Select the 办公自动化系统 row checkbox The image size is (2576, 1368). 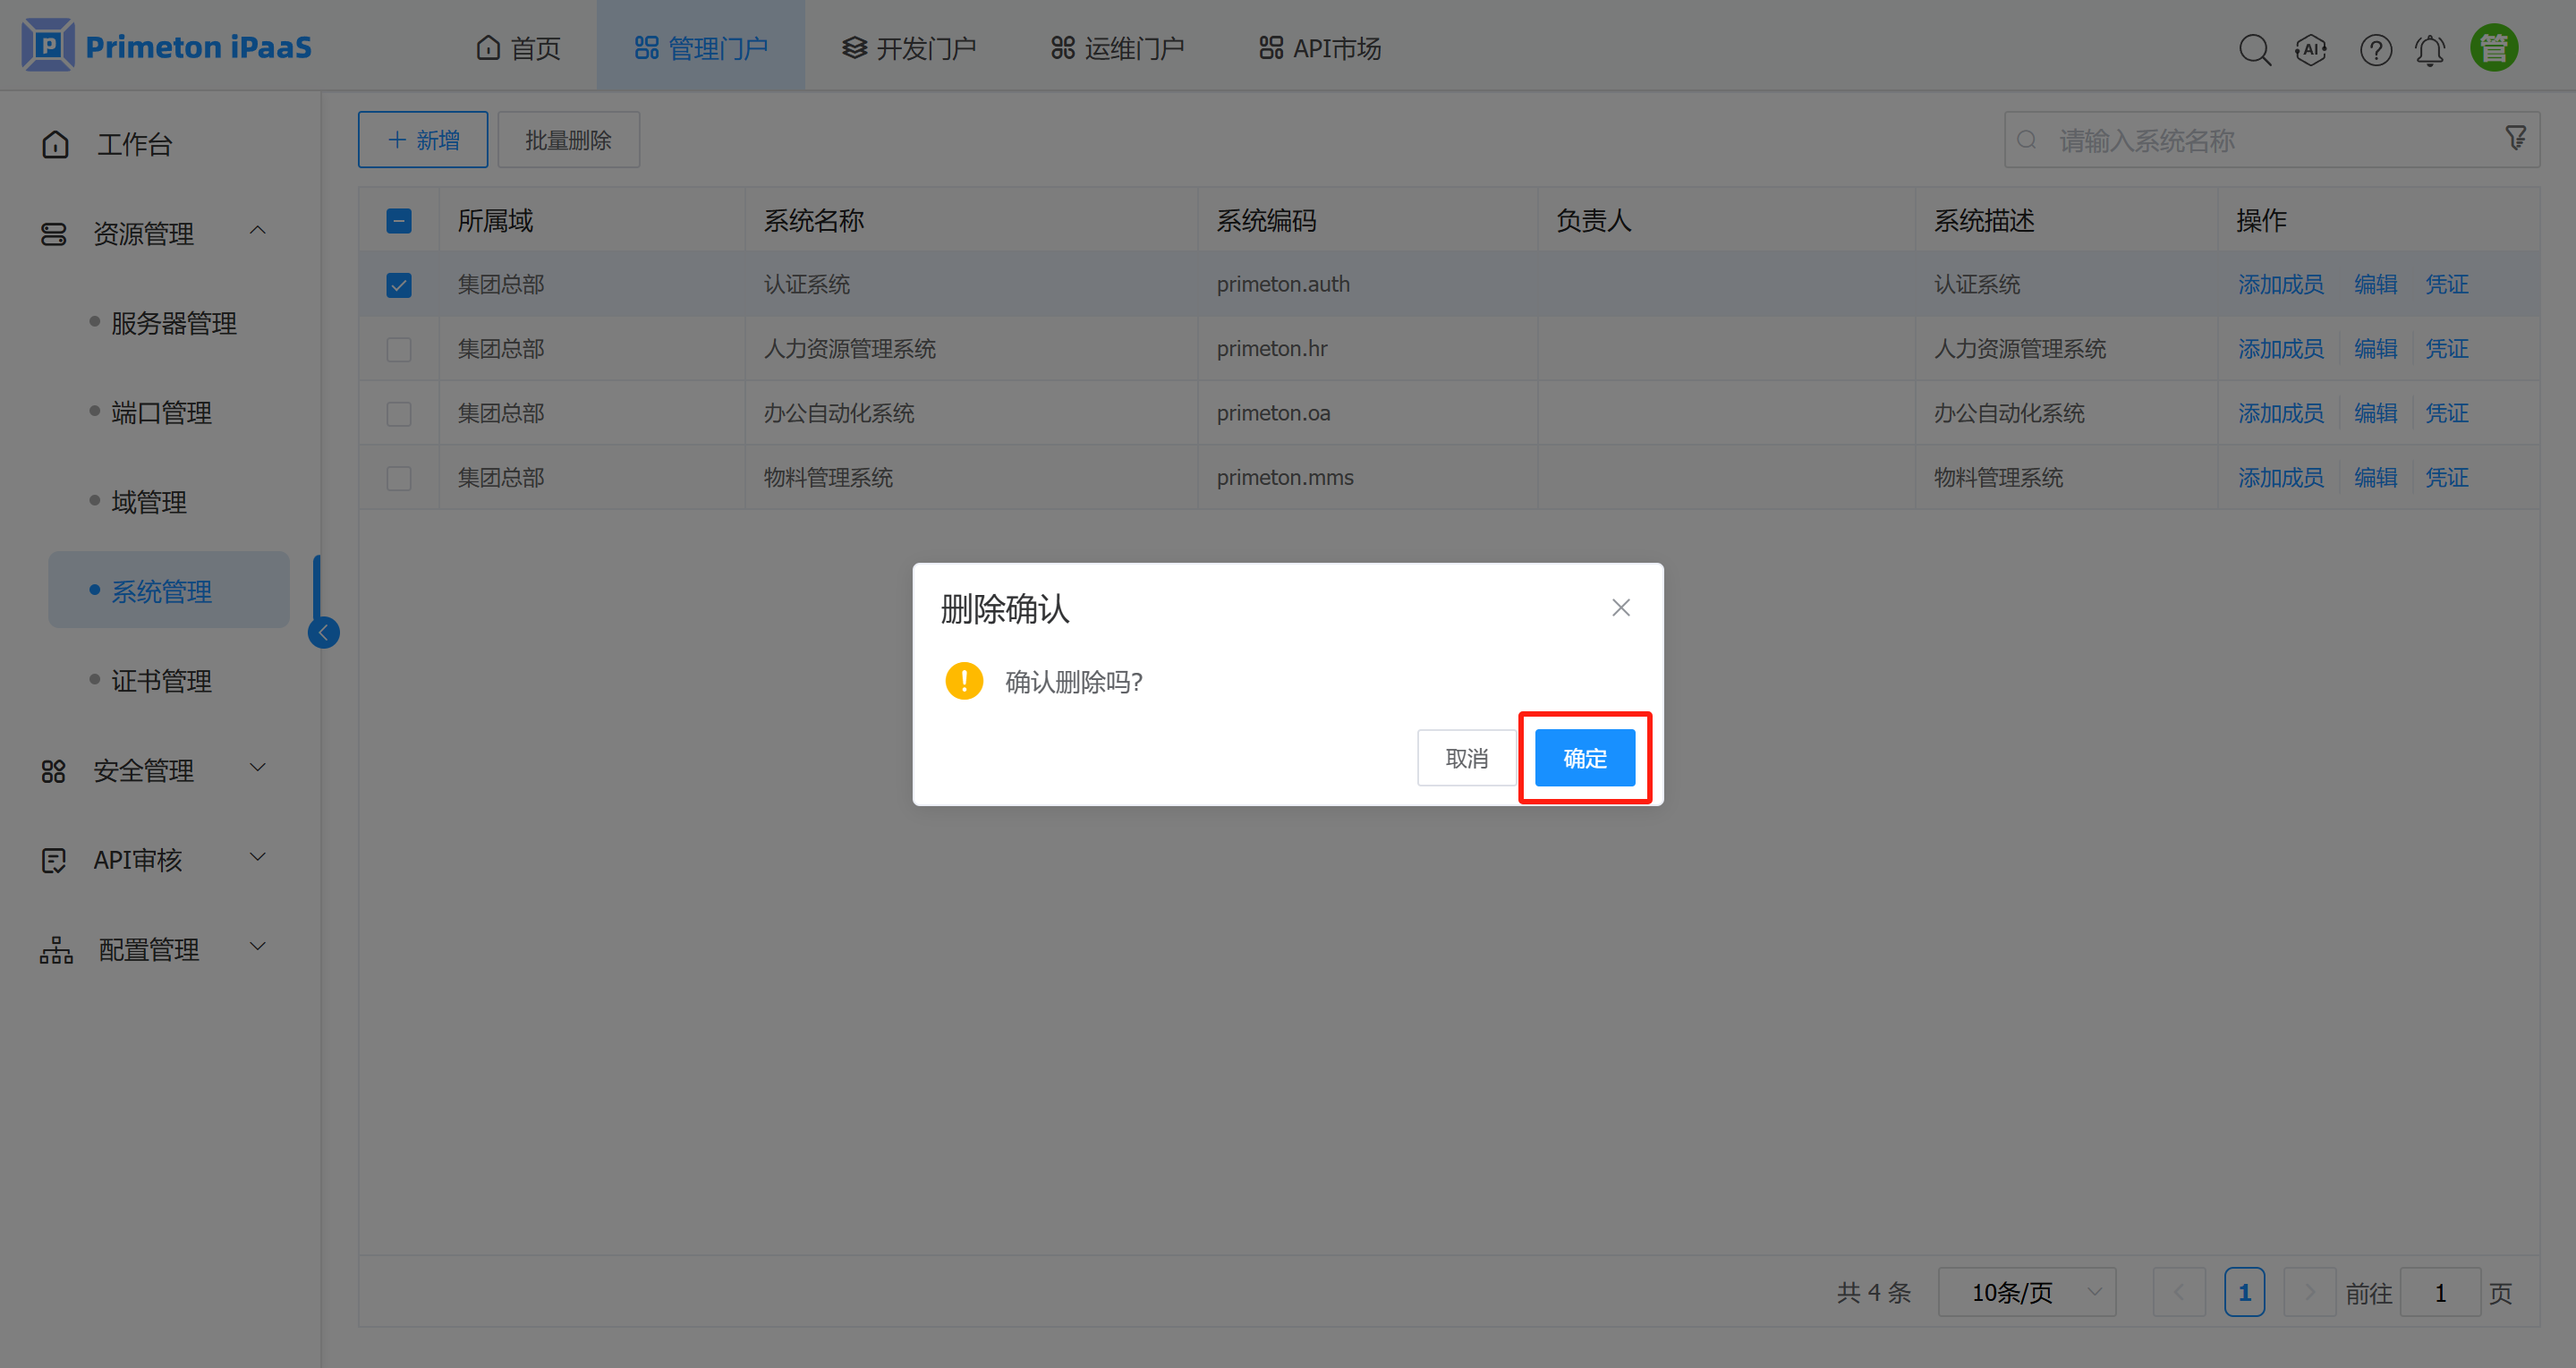pyautogui.click(x=399, y=413)
